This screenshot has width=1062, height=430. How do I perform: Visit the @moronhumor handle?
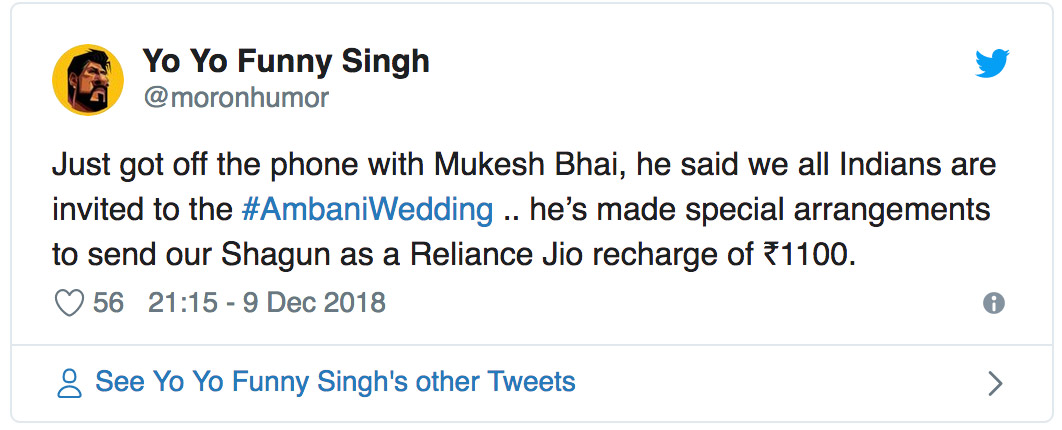(x=236, y=97)
